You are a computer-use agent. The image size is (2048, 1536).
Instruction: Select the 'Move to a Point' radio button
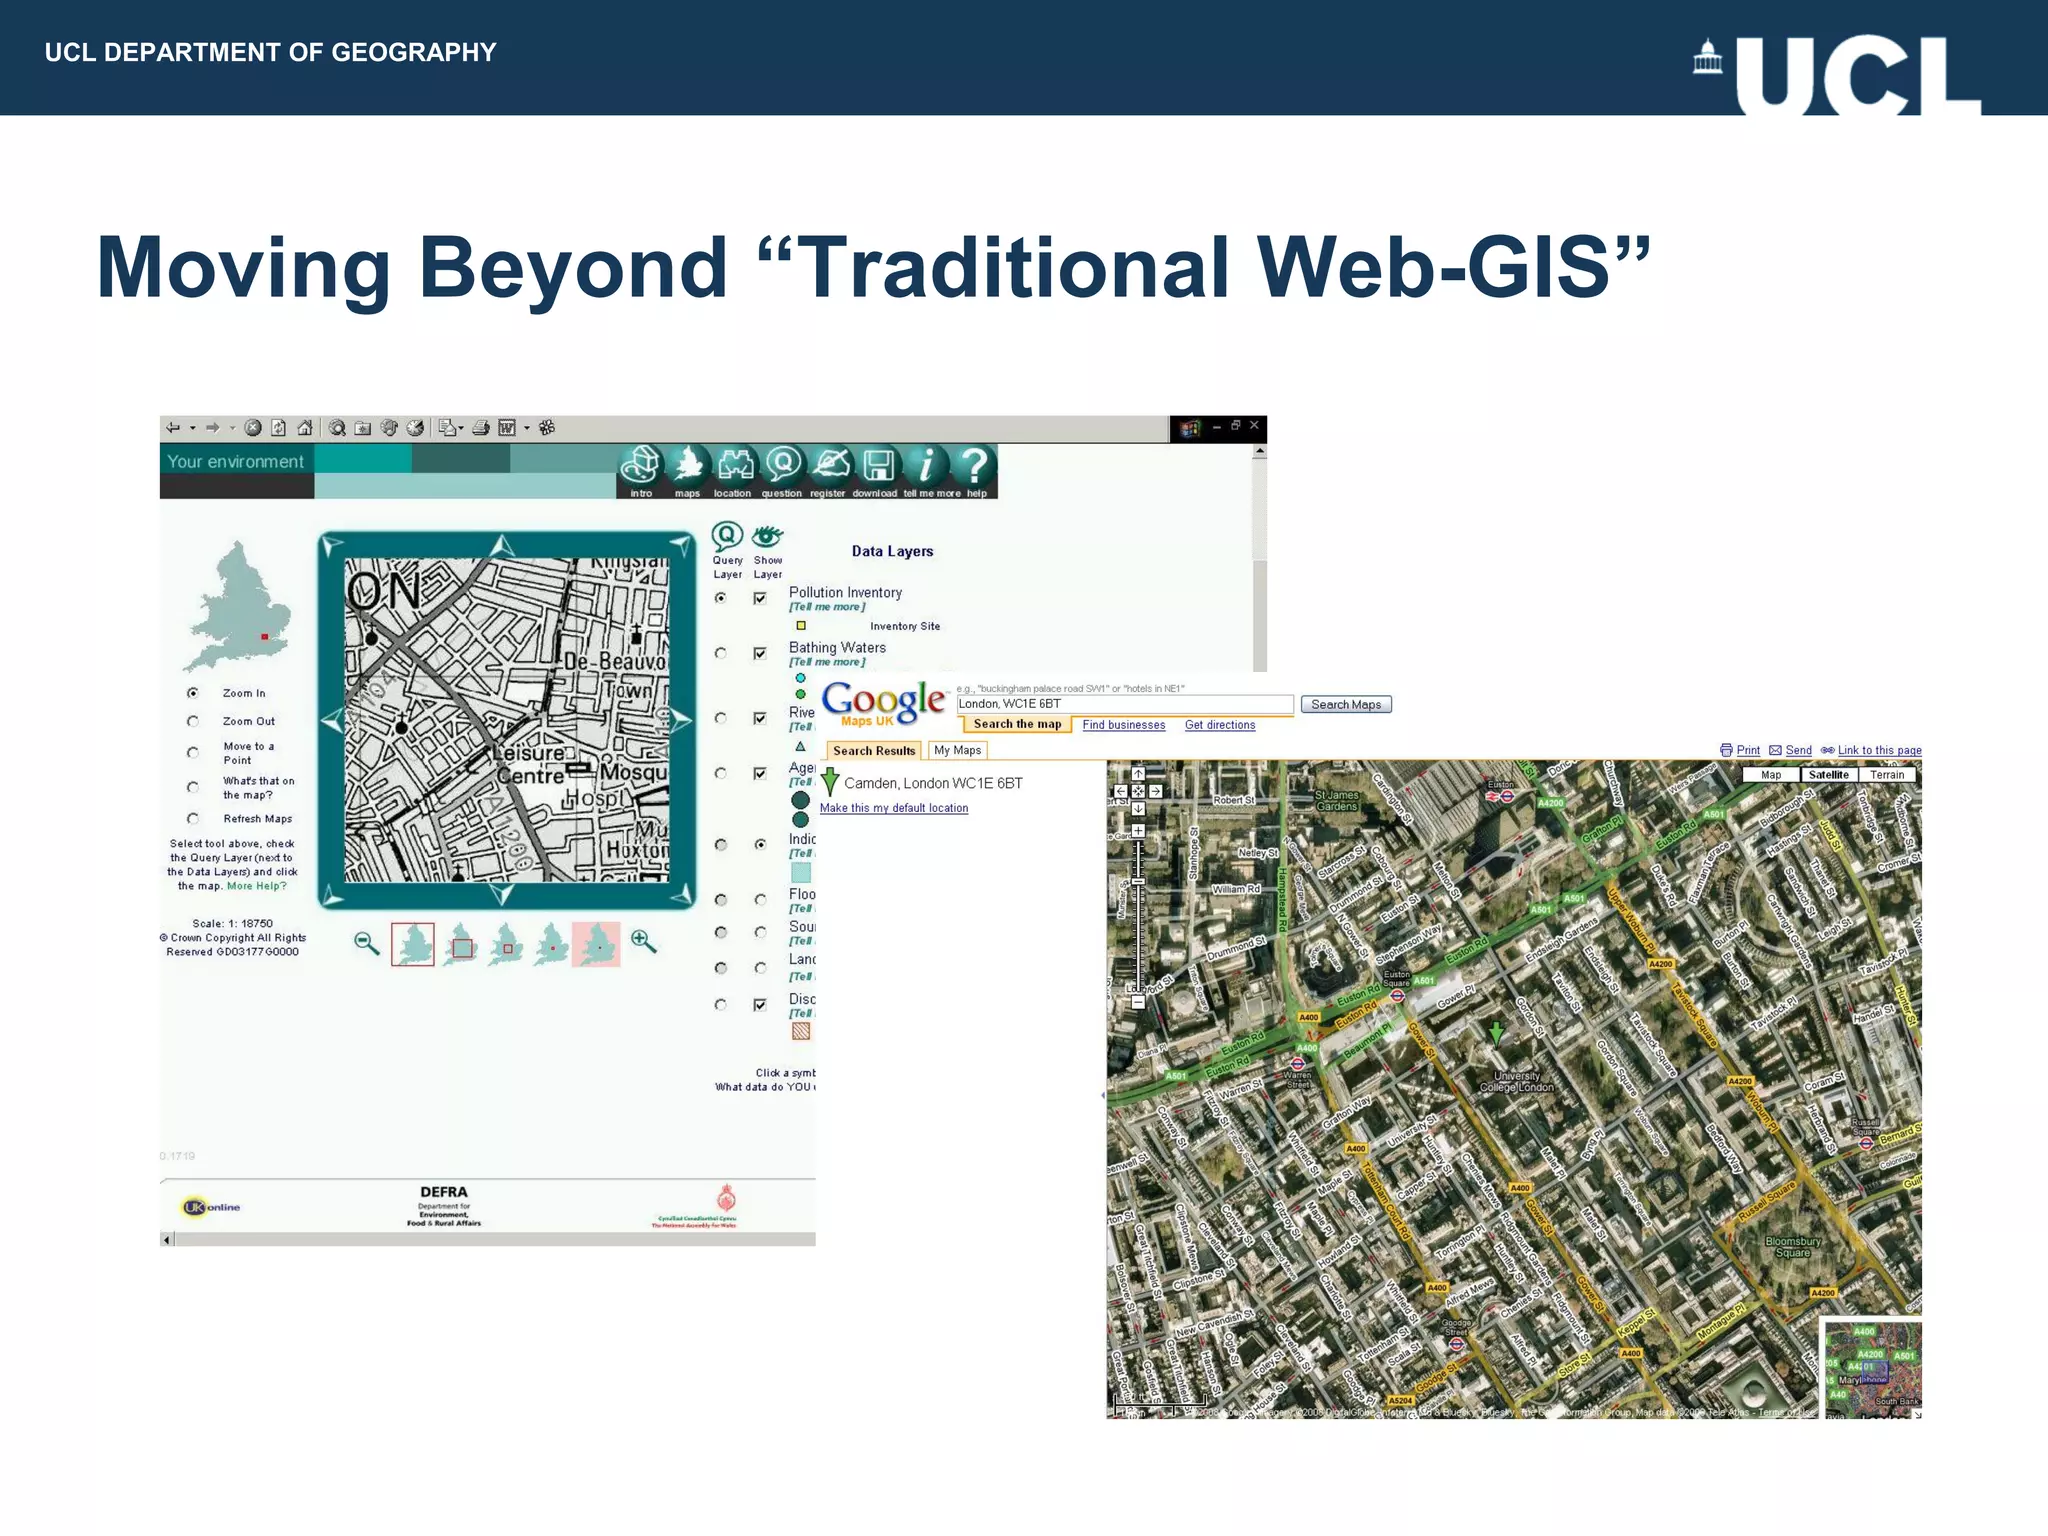[x=193, y=753]
